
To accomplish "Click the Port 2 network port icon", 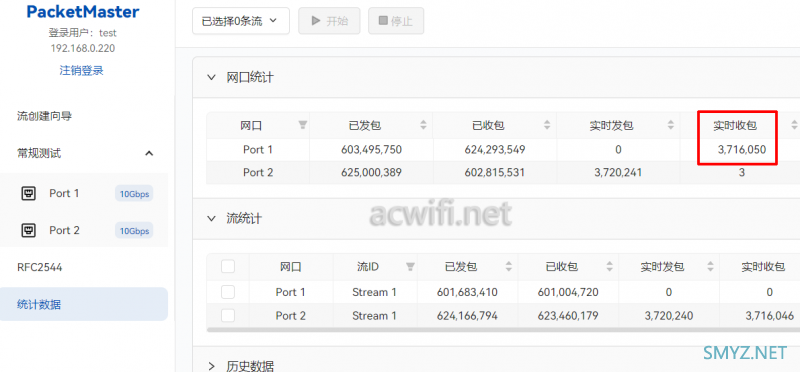I will 28,230.
